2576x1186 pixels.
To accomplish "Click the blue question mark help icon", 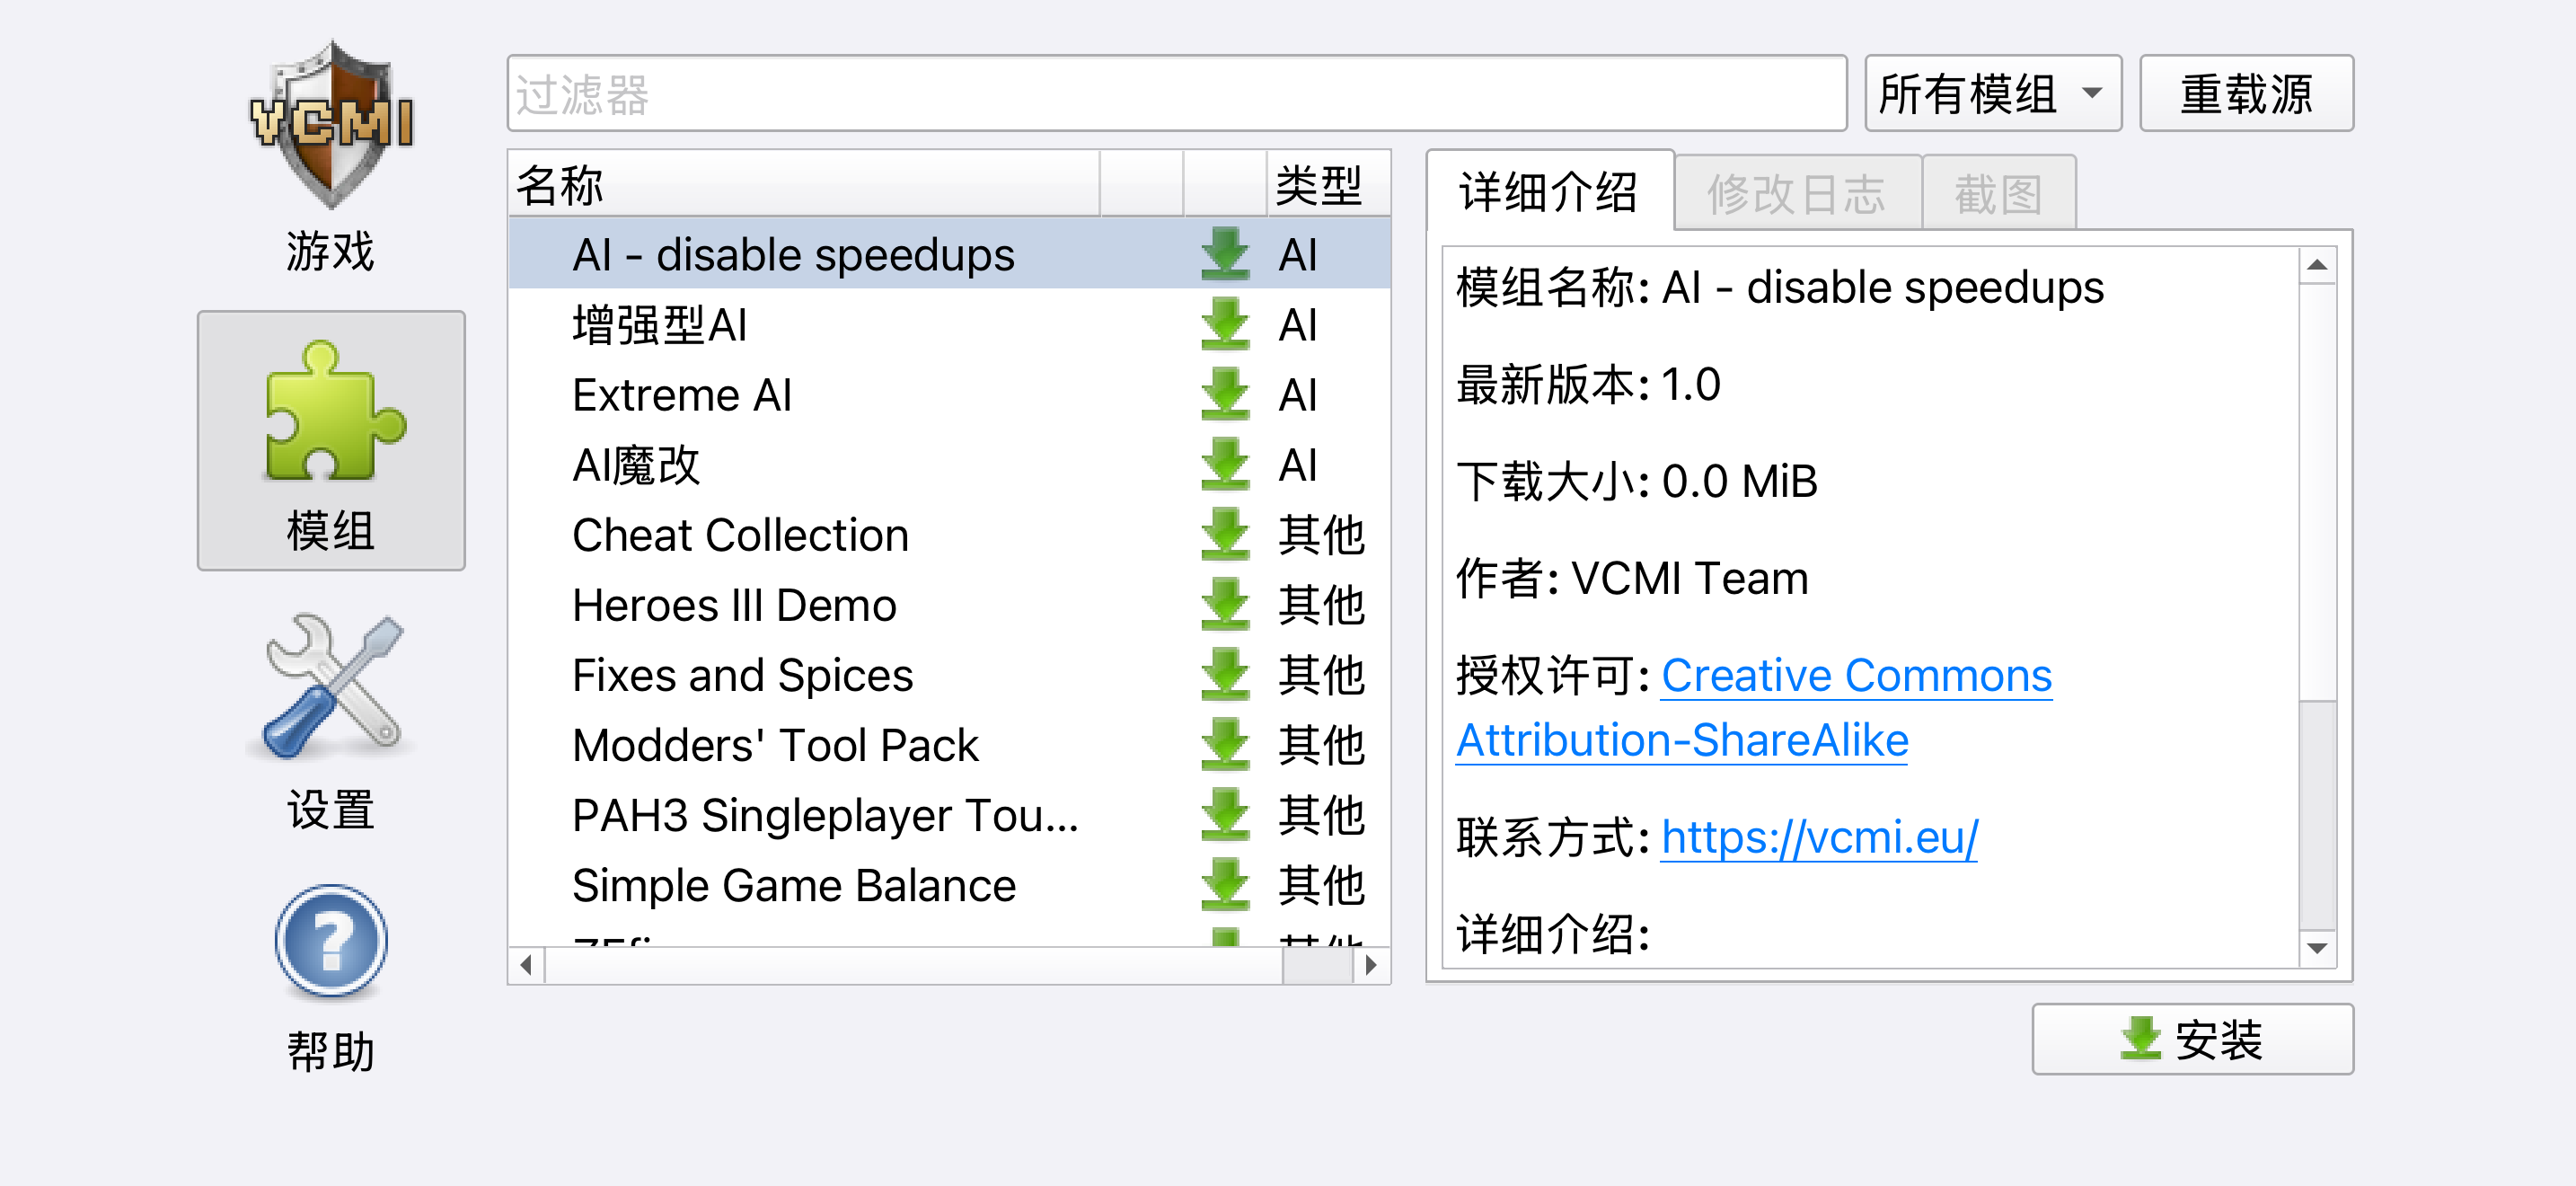I will pos(331,942).
